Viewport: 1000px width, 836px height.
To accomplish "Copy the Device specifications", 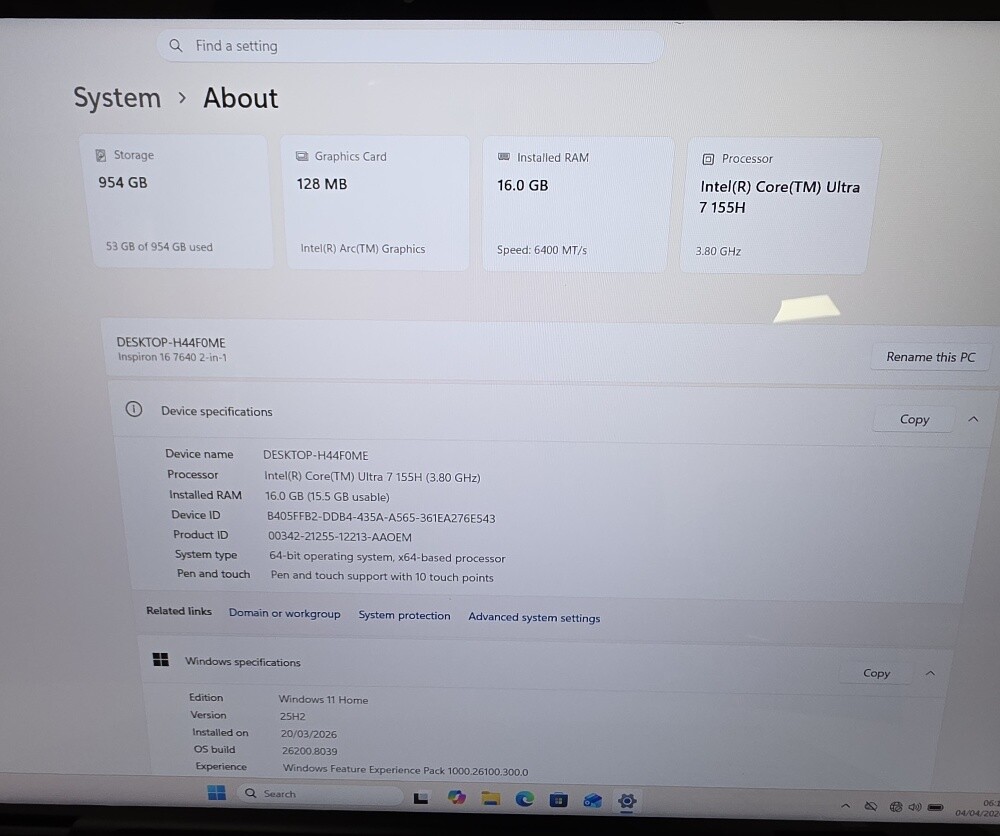I will coord(914,420).
